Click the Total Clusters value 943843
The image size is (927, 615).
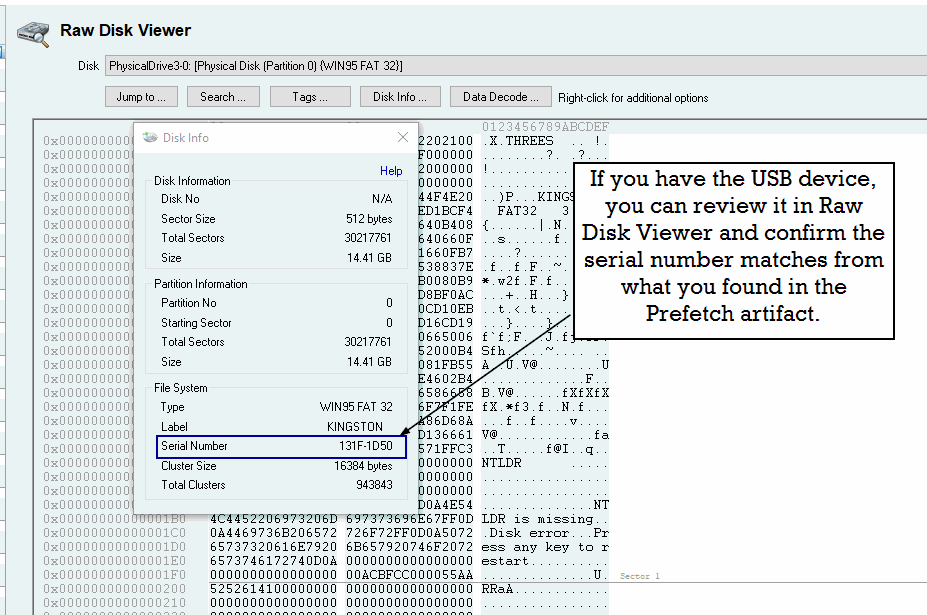pyautogui.click(x=374, y=485)
